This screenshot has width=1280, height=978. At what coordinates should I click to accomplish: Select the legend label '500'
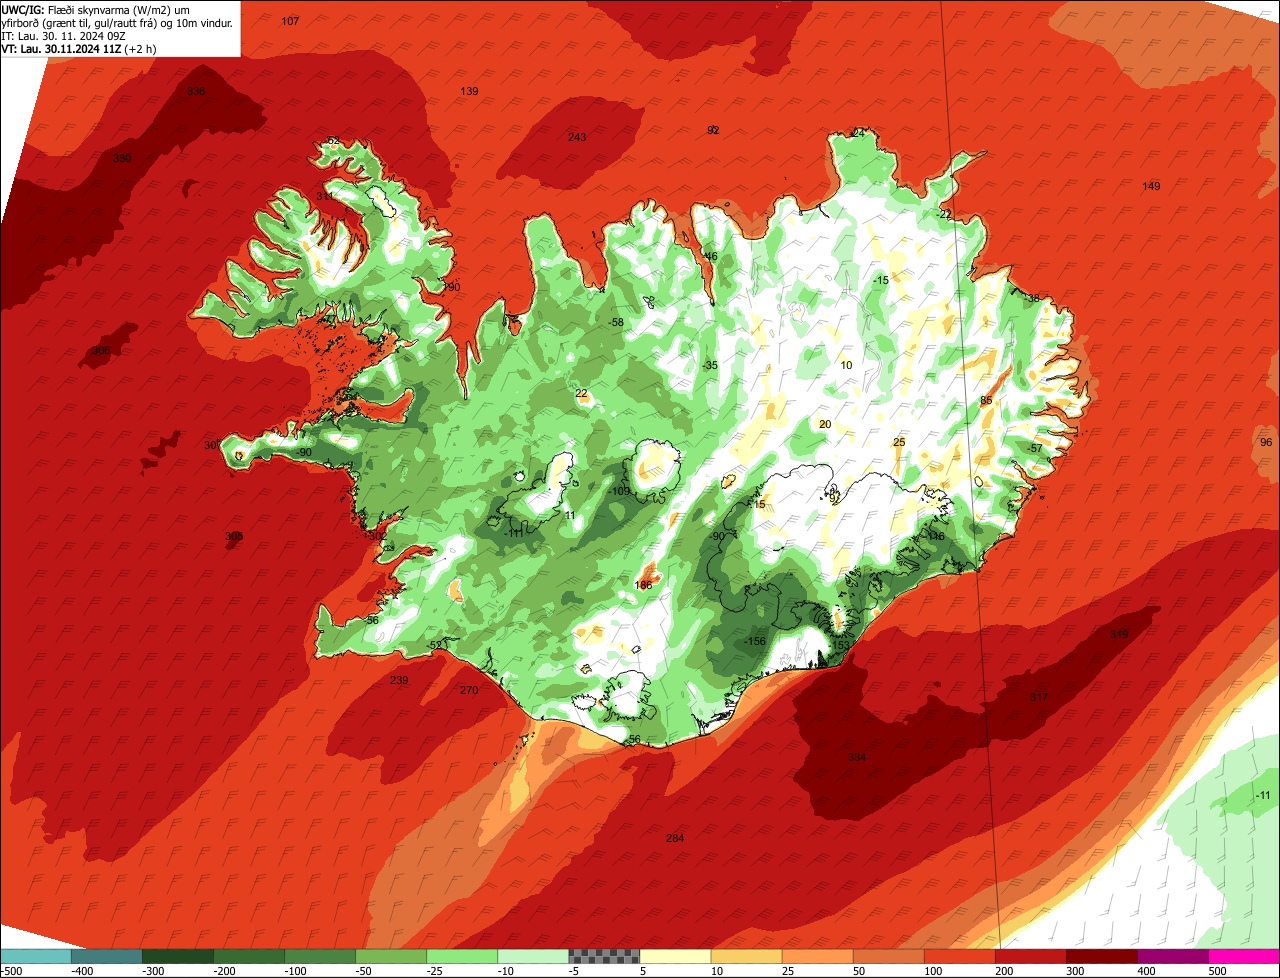click(x=1217, y=970)
